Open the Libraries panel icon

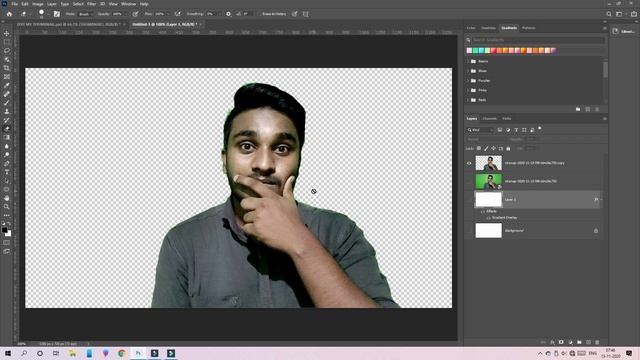coord(615,31)
